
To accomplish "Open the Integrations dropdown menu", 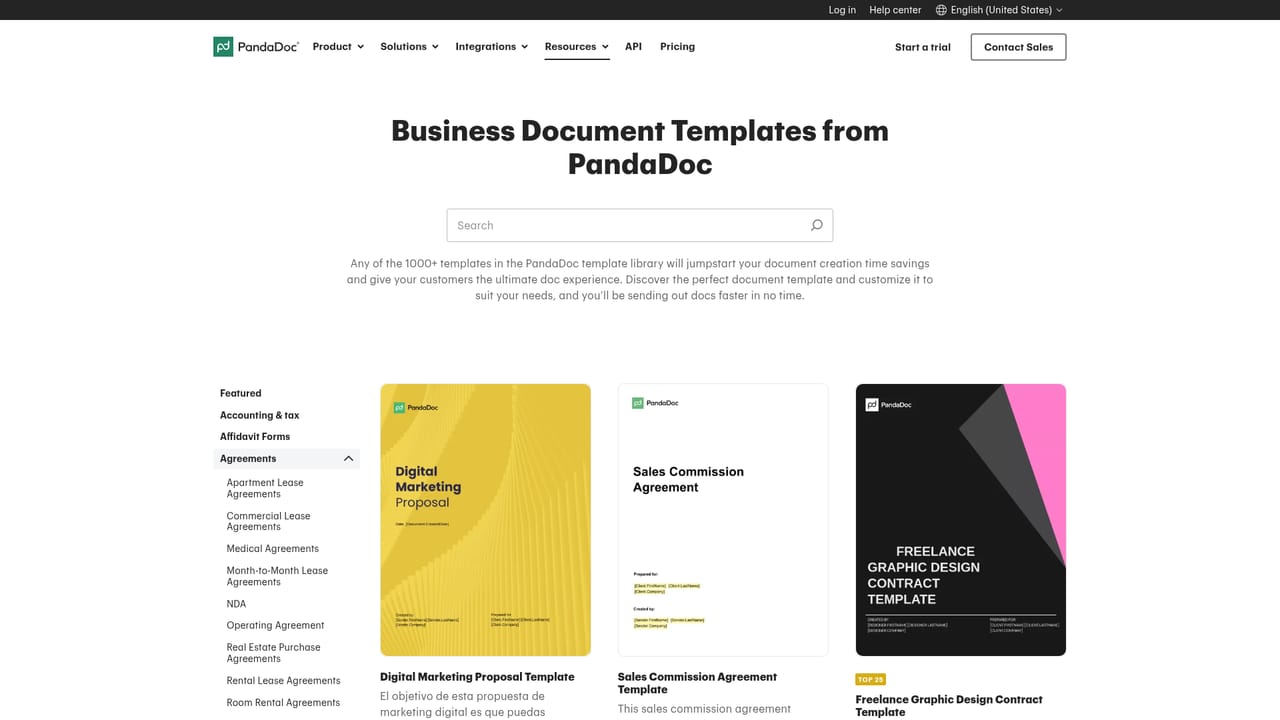I will coord(491,47).
